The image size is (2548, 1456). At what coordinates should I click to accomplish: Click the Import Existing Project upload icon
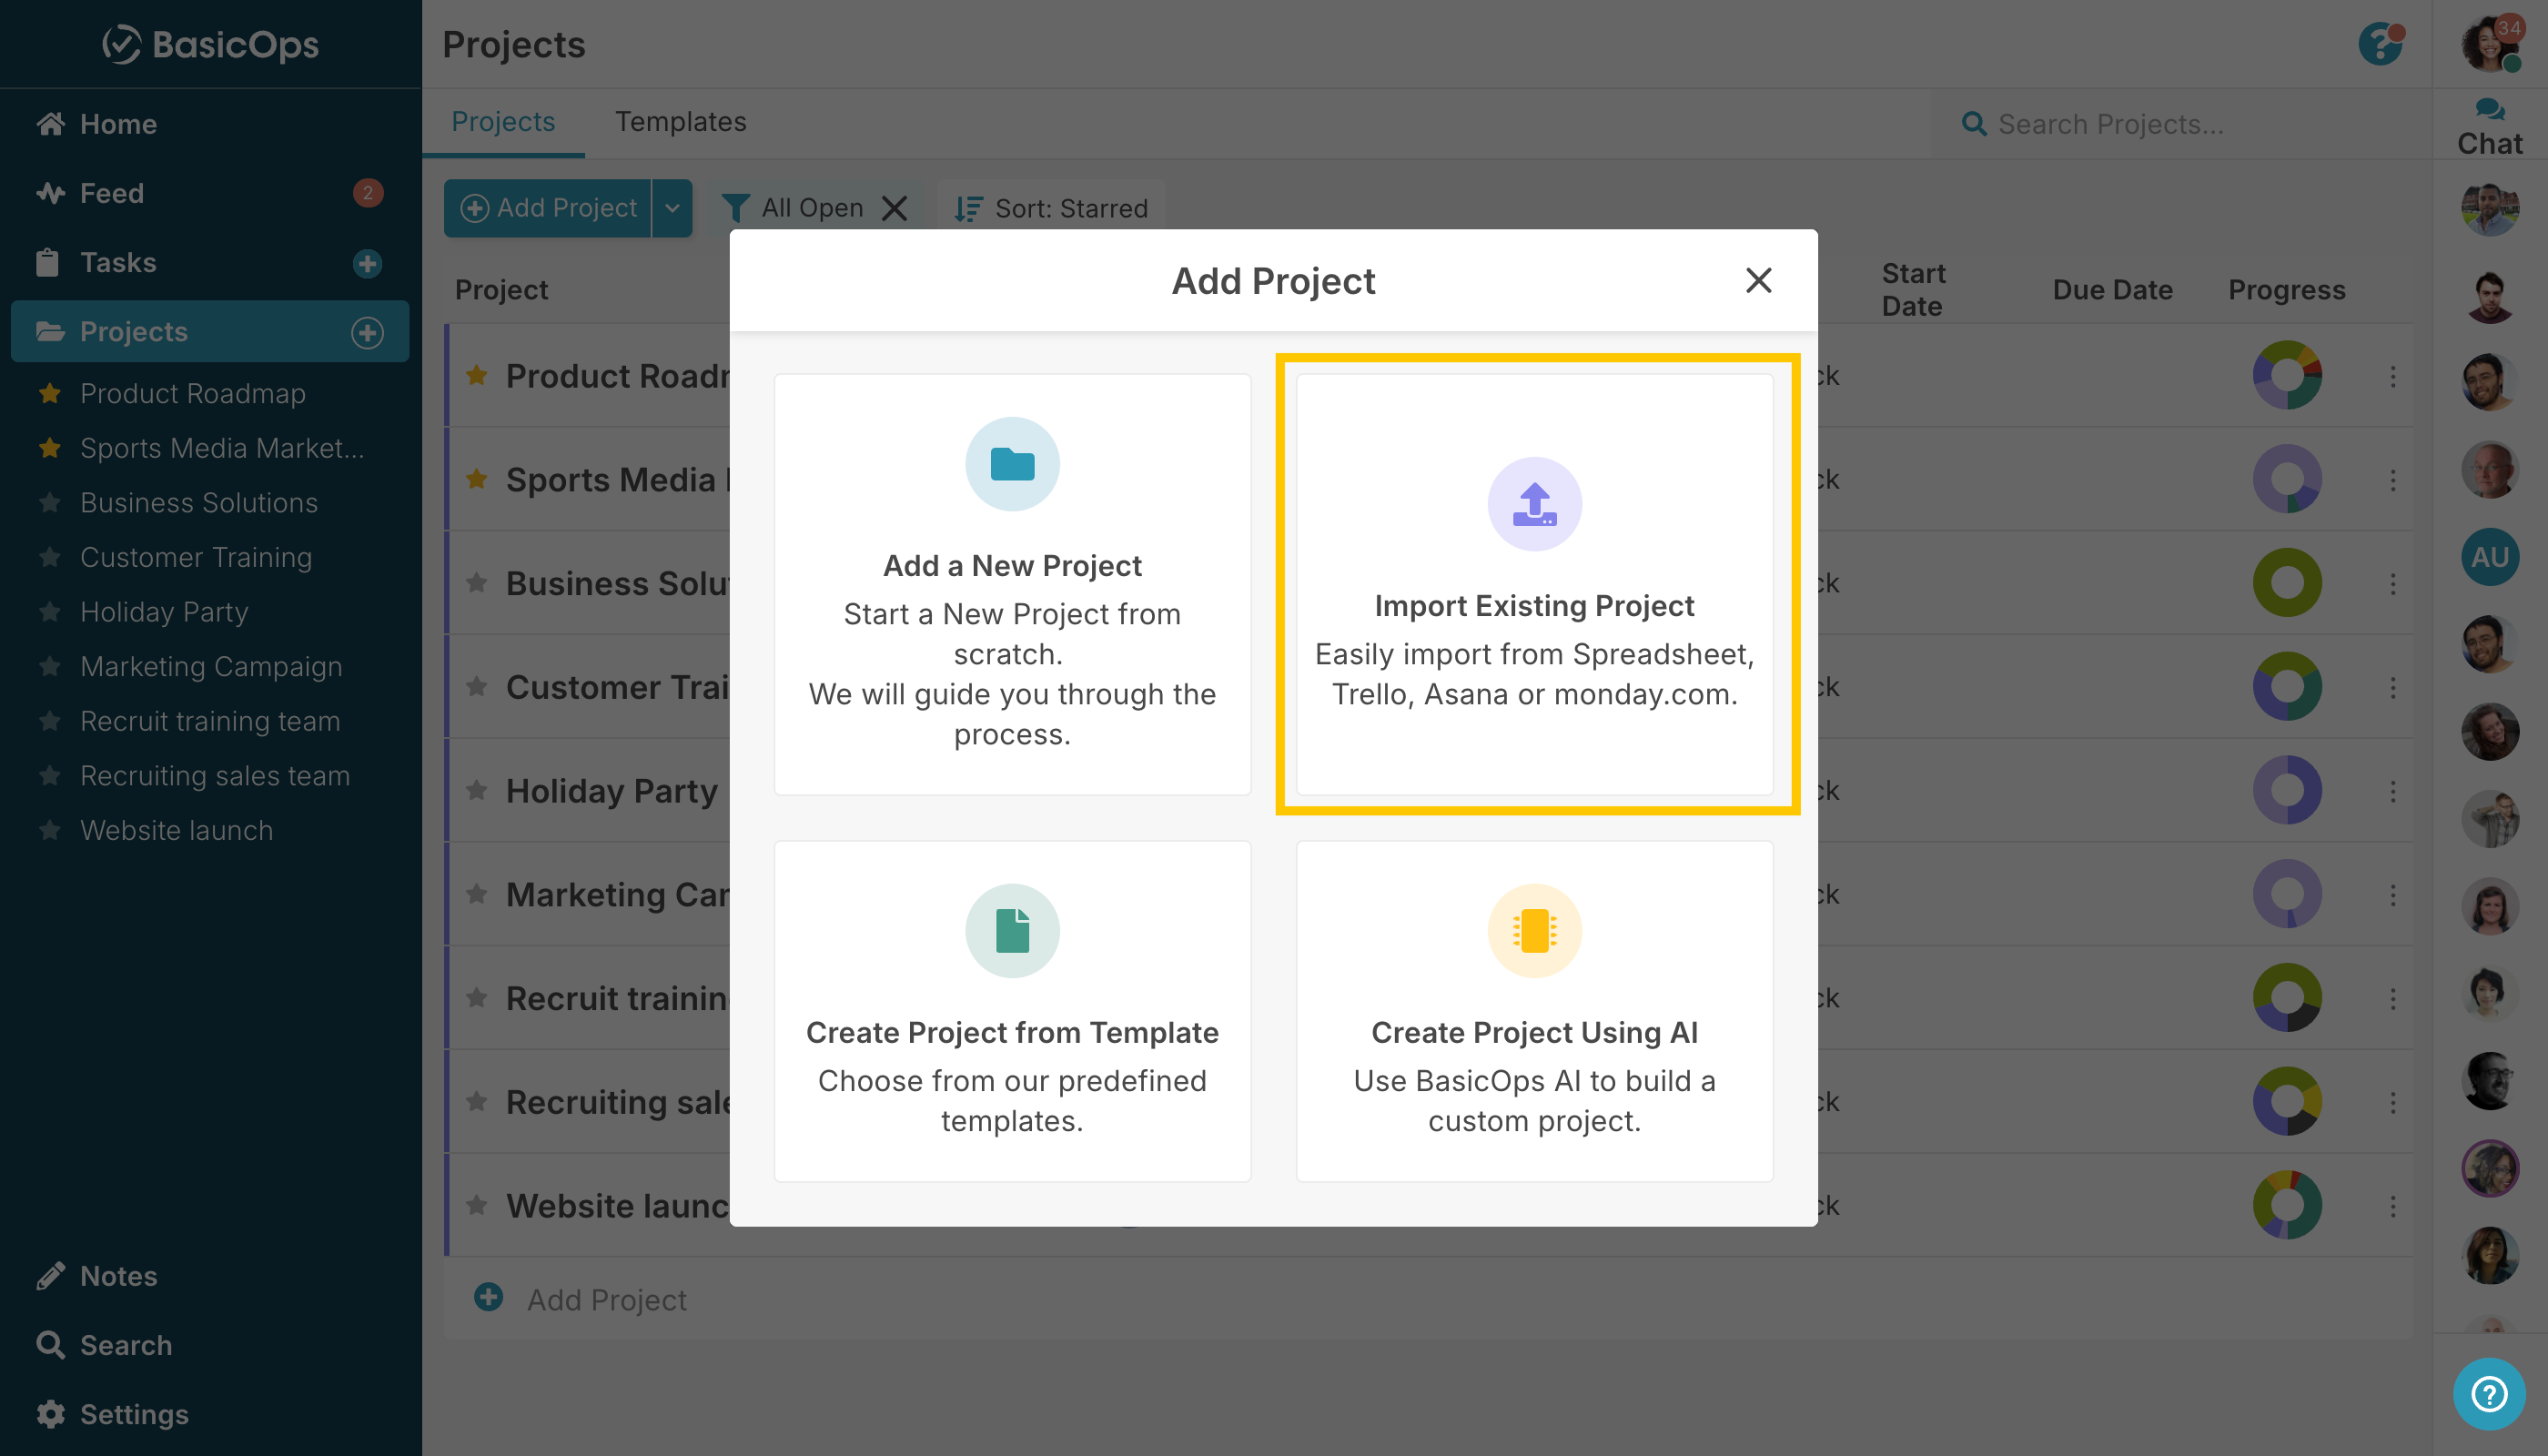[1534, 504]
